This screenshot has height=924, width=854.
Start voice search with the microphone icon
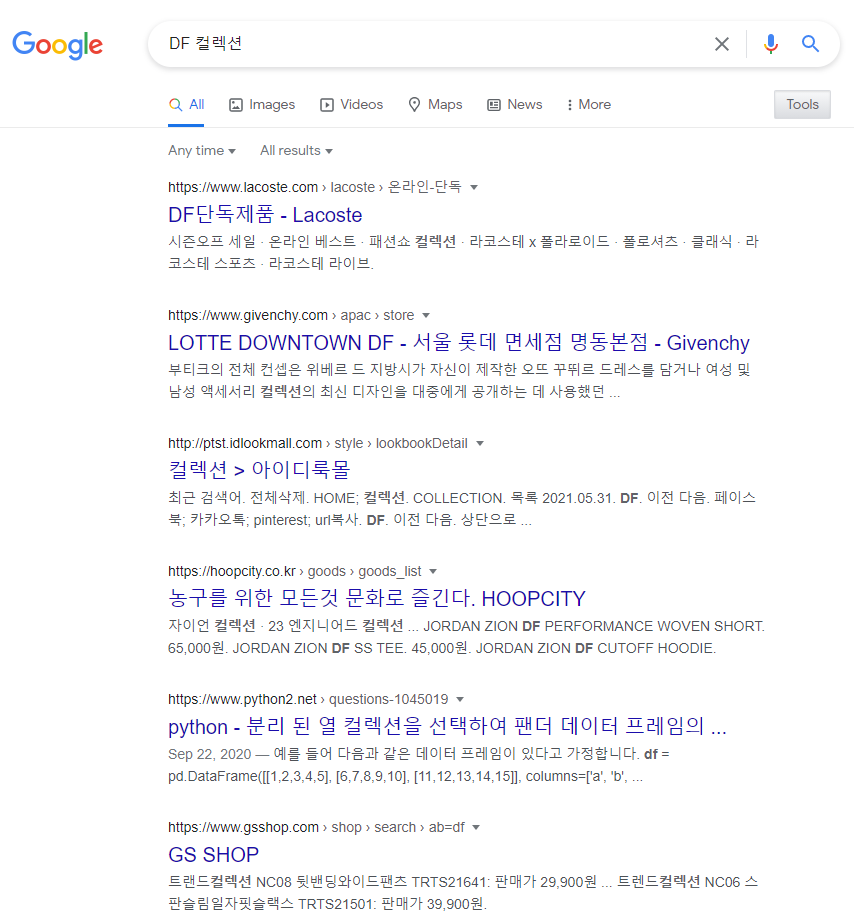tap(770, 44)
